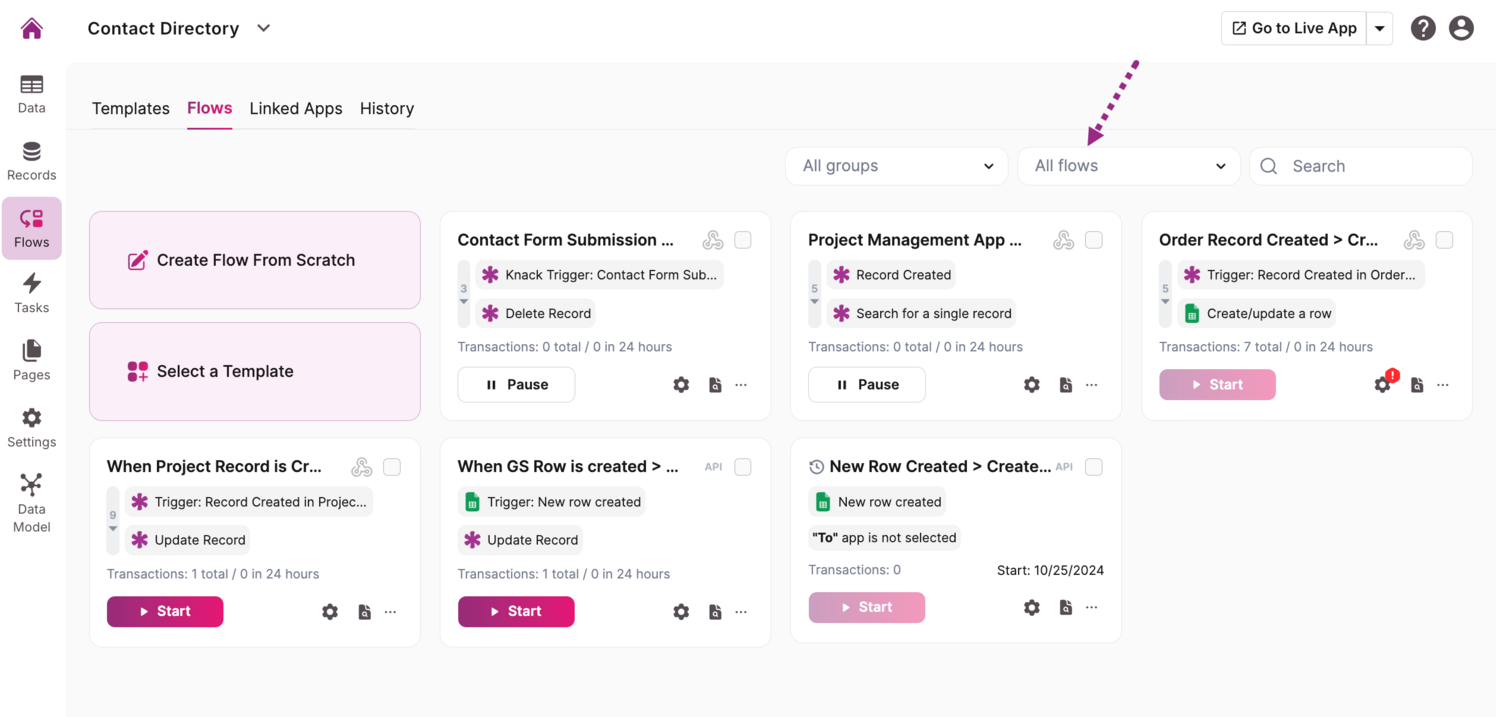1500x717 pixels.
Task: Check the Contact Form Submission flow checkbox
Action: tap(743, 240)
